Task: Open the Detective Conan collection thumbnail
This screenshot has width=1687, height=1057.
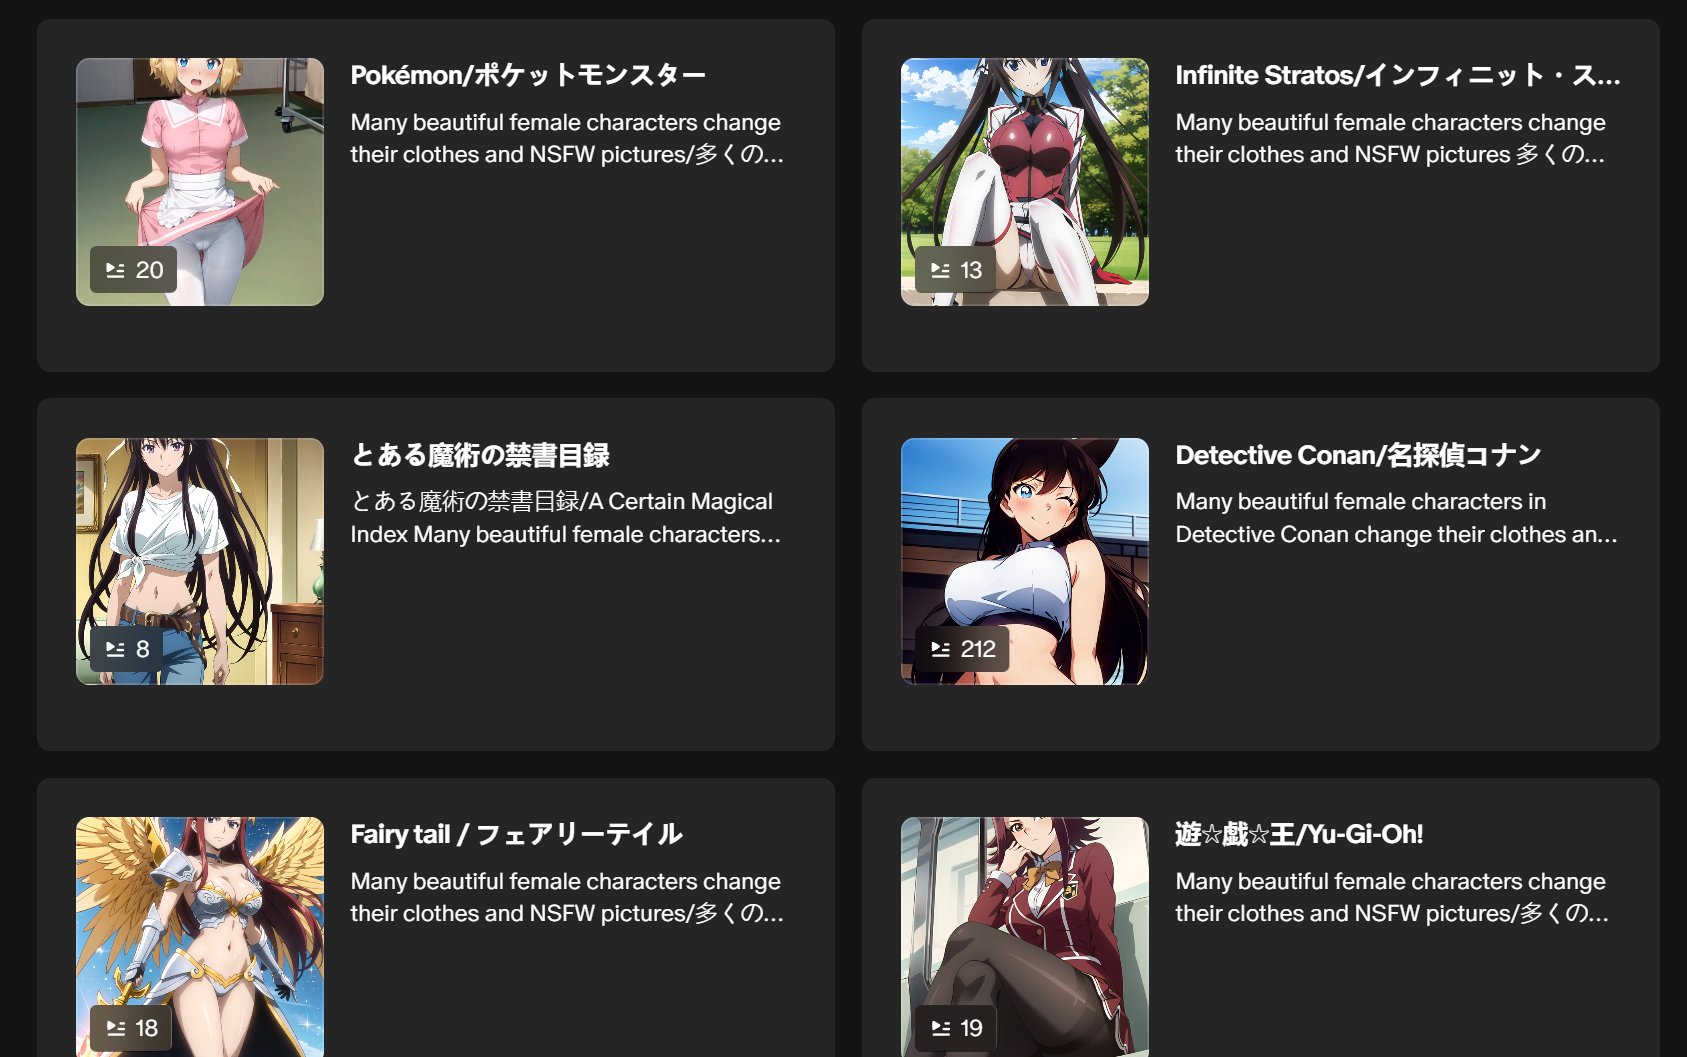Action: [1025, 561]
